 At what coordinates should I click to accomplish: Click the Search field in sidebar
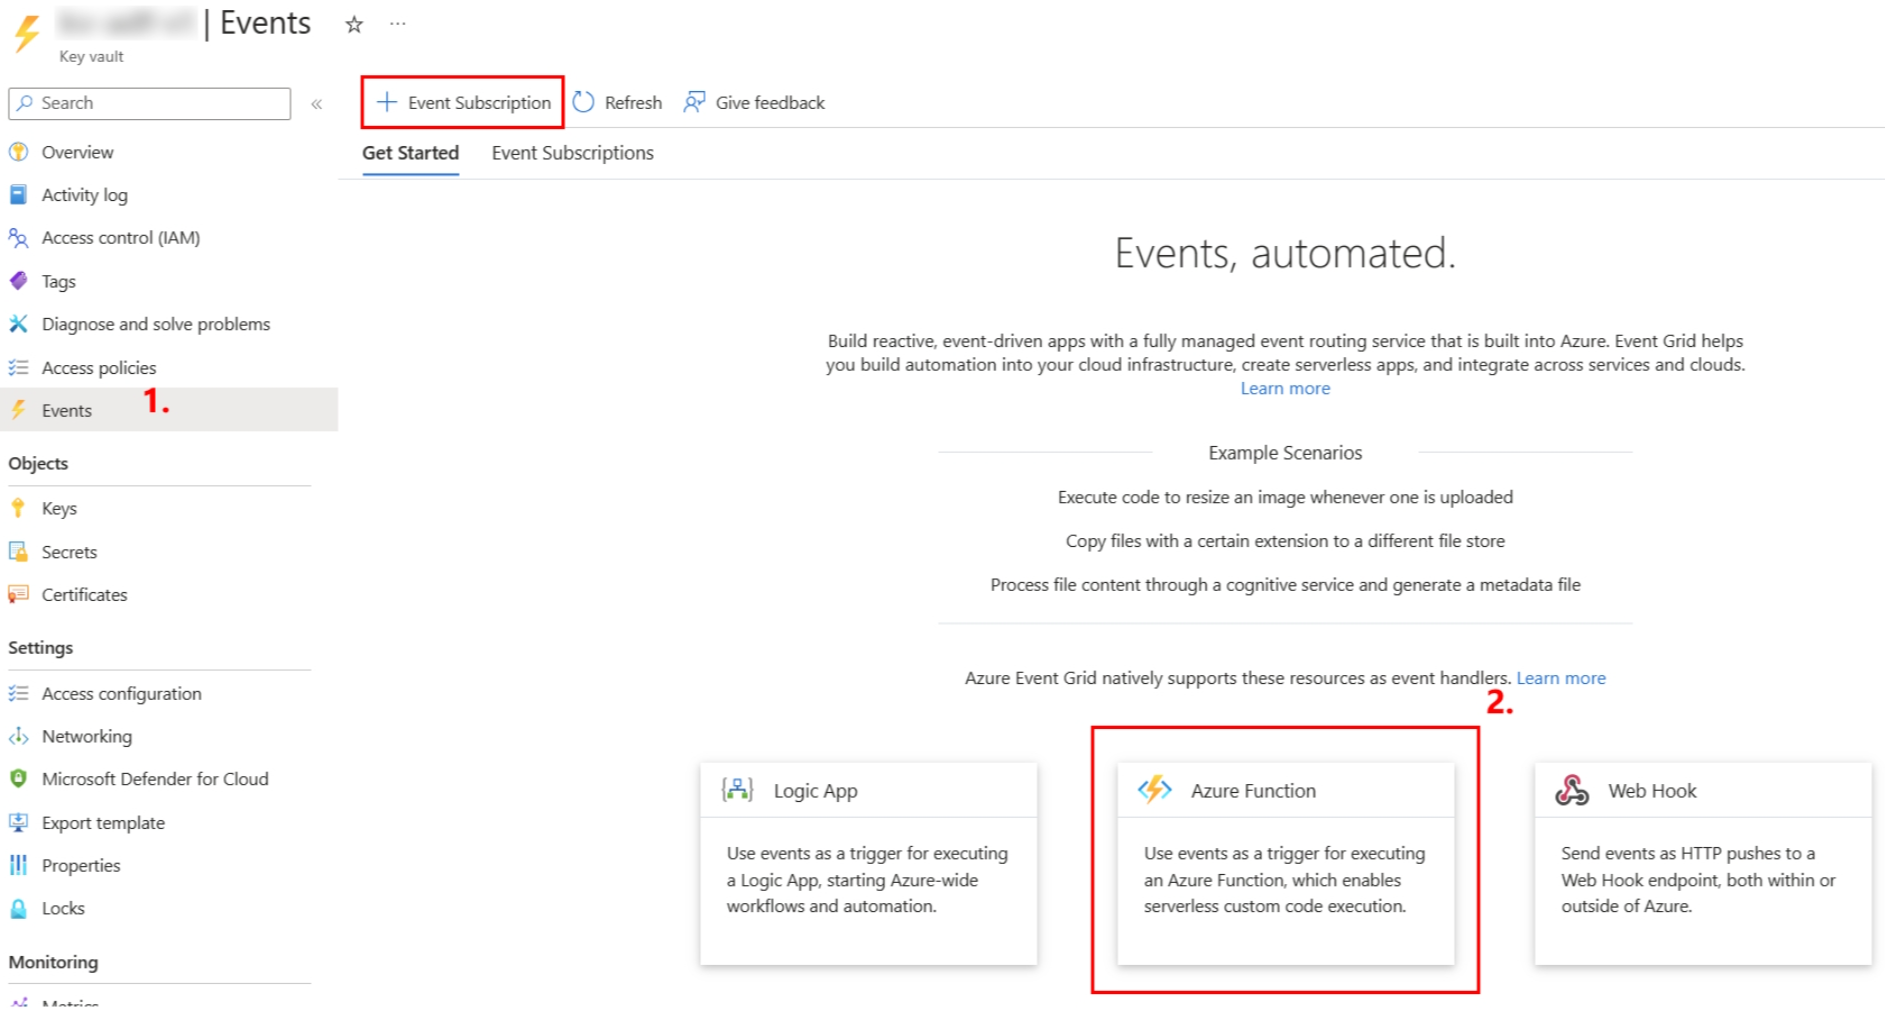pyautogui.click(x=160, y=103)
